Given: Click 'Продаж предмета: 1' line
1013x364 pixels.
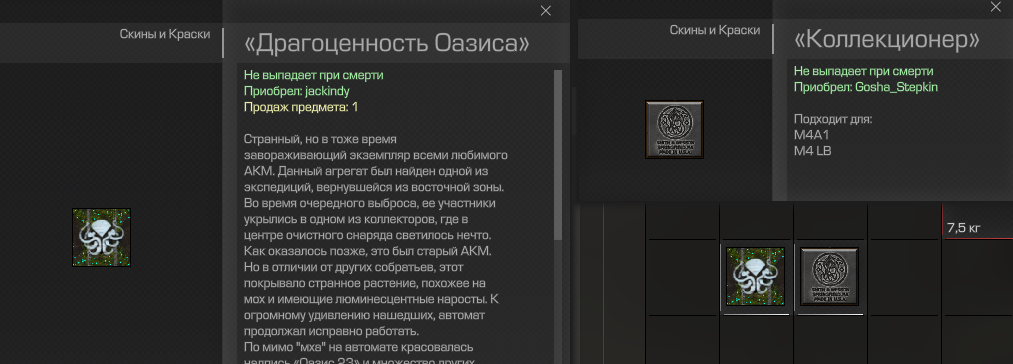Looking at the screenshot, I should (x=301, y=107).
